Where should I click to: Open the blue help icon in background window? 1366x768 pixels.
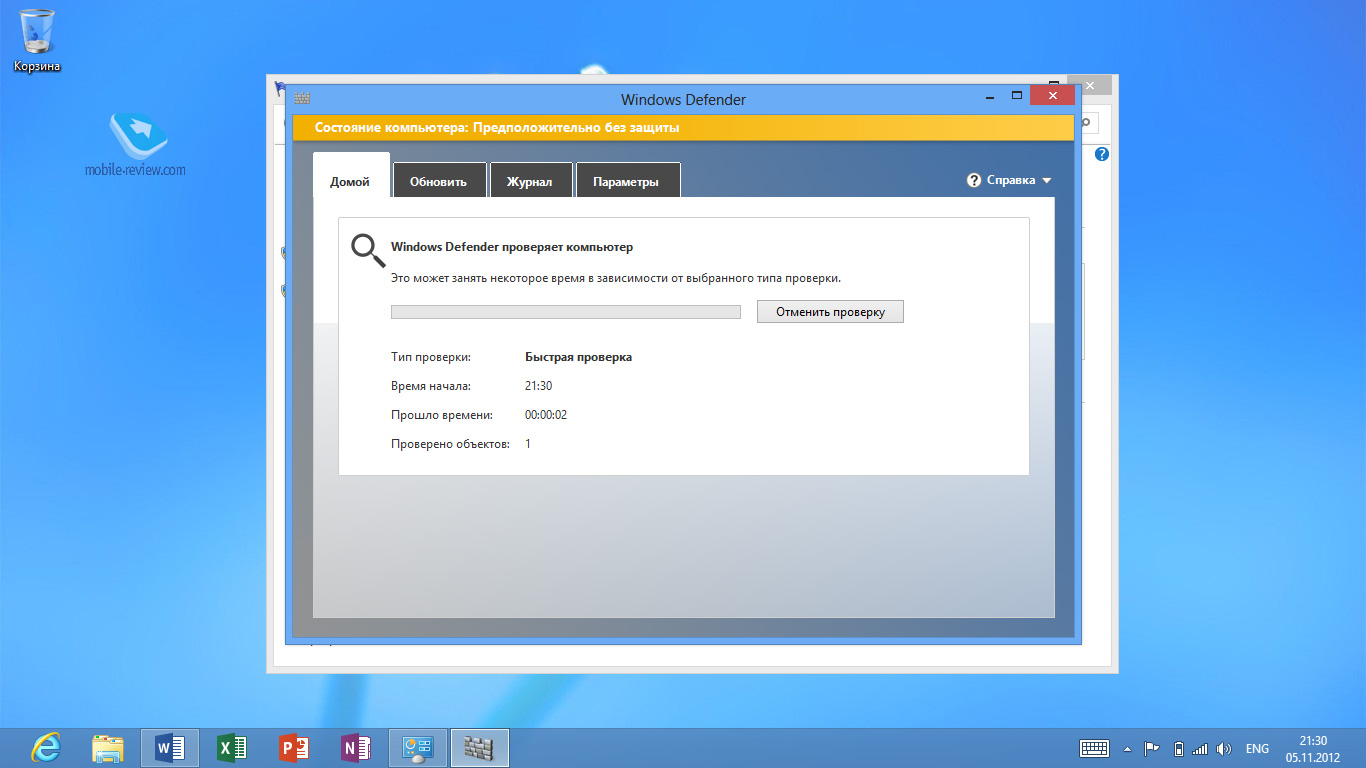(x=1102, y=154)
